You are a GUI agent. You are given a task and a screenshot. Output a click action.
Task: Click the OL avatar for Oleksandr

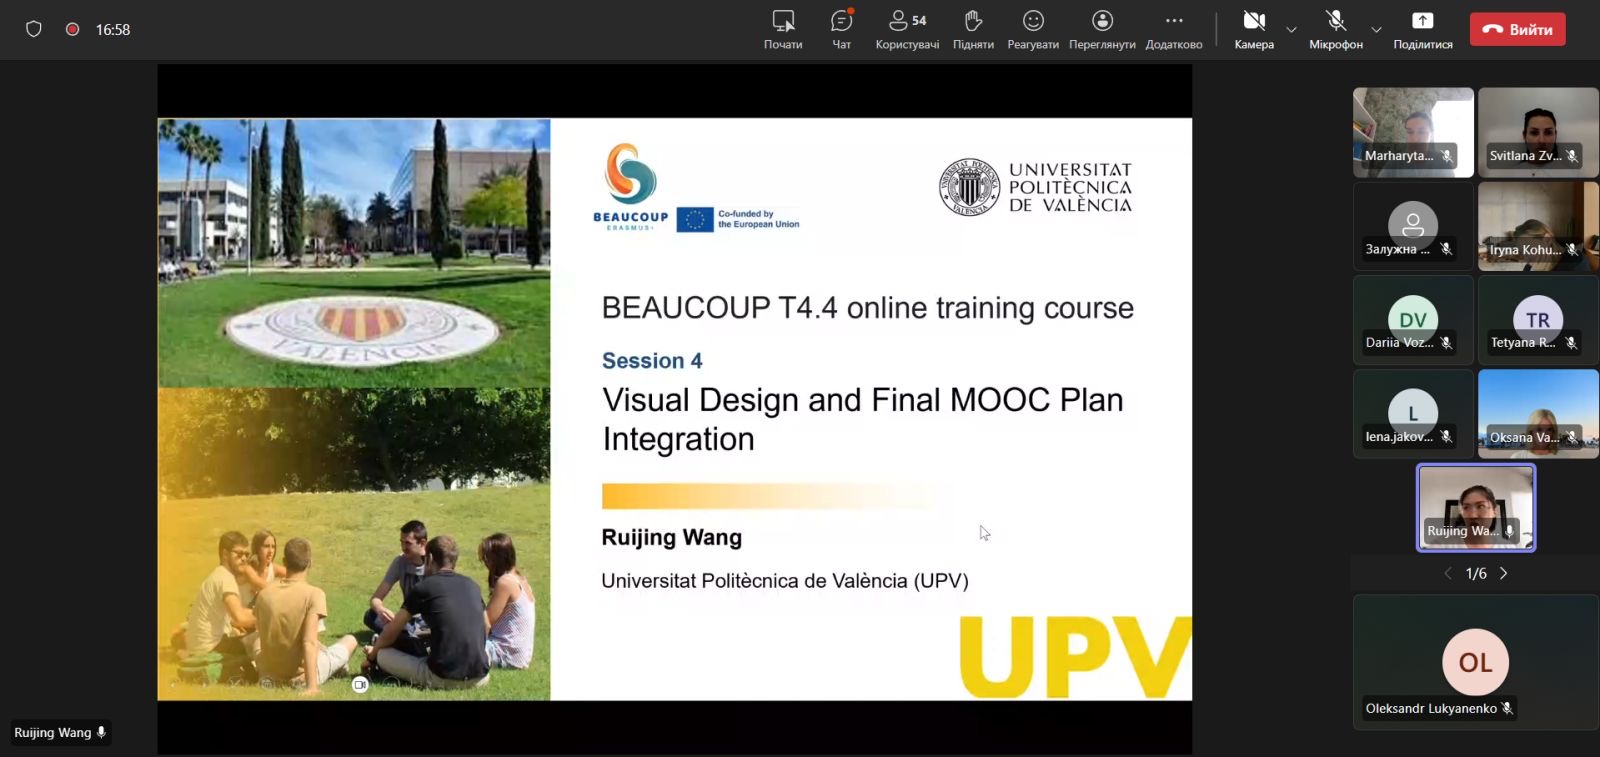(x=1476, y=662)
